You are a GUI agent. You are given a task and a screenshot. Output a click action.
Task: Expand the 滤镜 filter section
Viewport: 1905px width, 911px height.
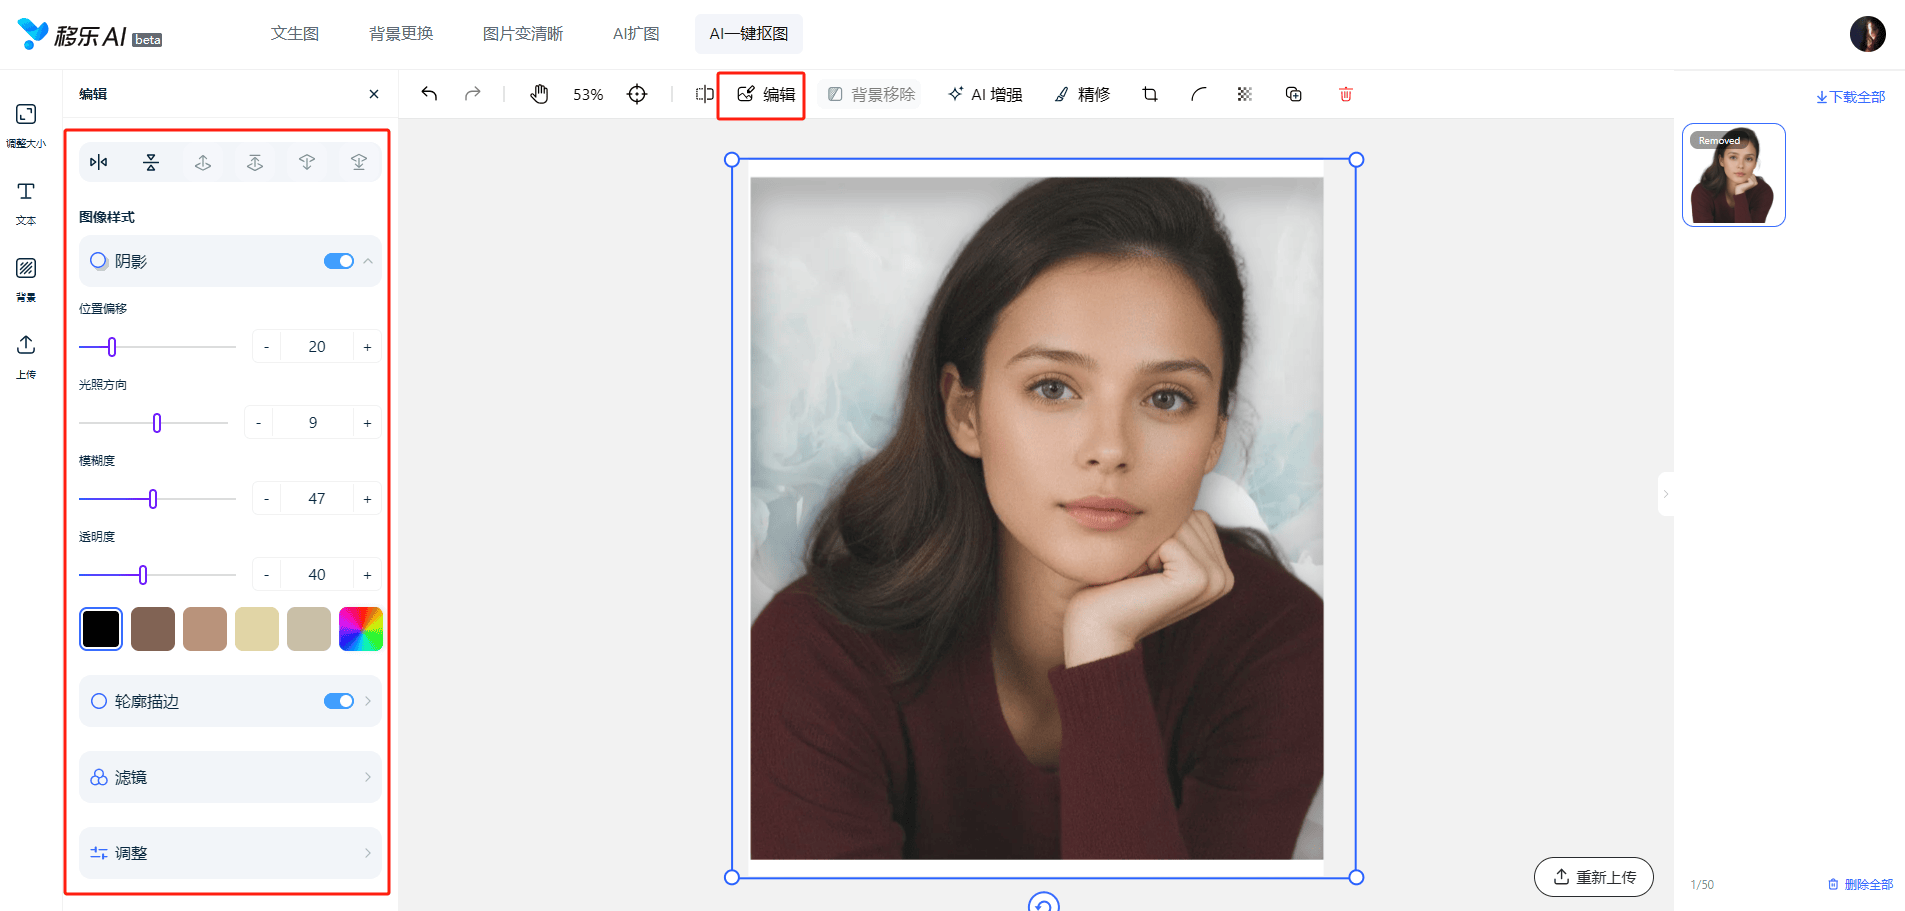pos(230,777)
